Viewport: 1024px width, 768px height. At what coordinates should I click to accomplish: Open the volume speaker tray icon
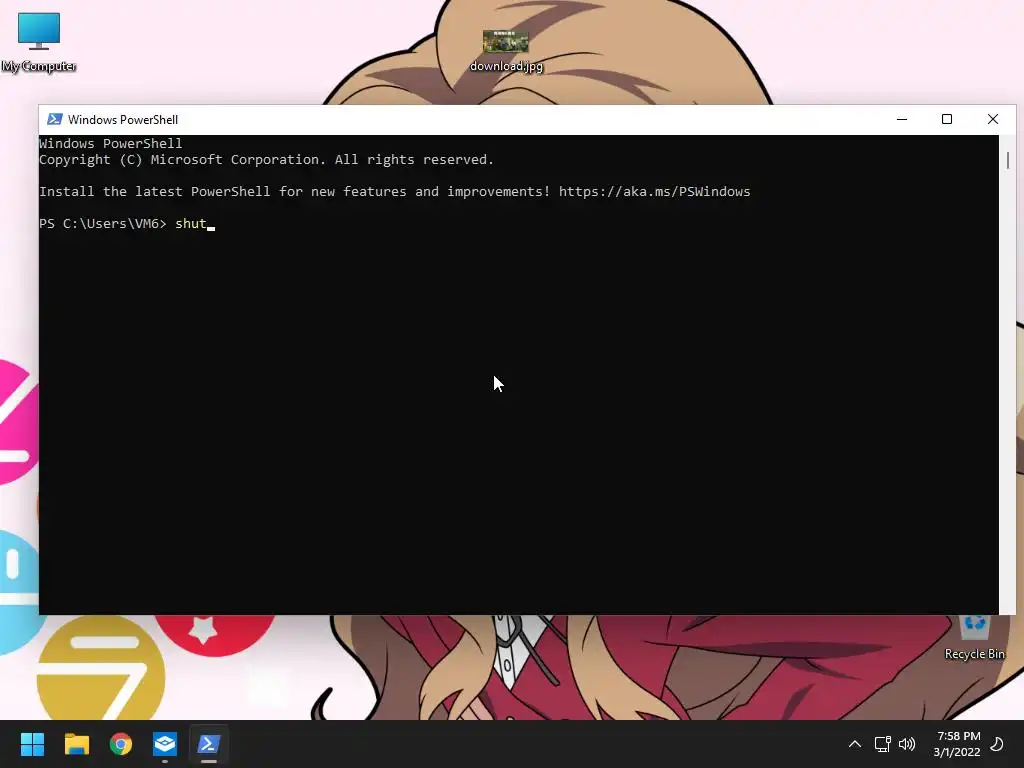[907, 744]
